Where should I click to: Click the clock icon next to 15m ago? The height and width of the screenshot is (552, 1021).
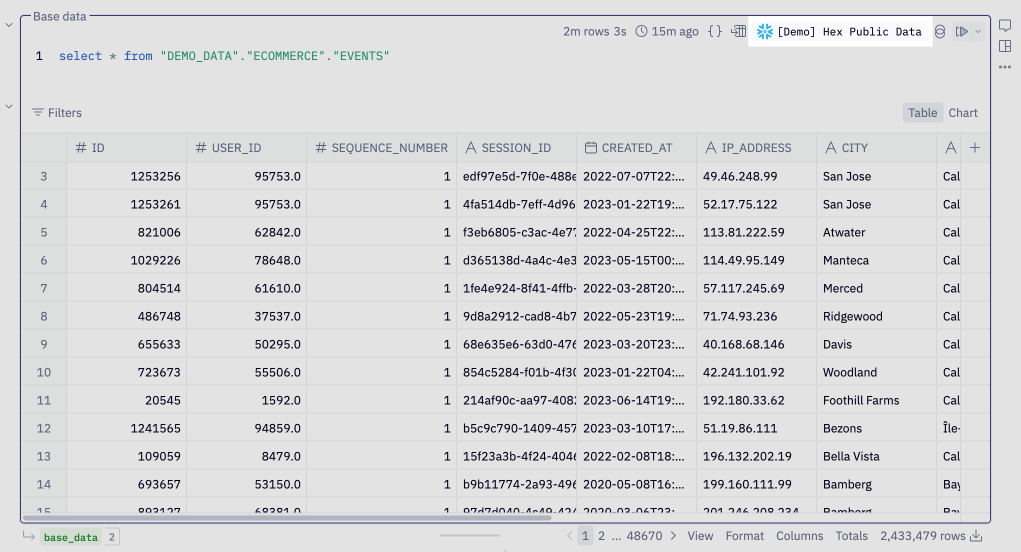click(641, 31)
